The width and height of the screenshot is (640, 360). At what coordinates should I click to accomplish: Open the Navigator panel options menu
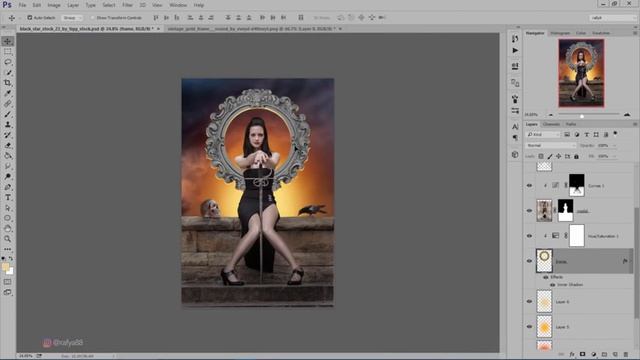tap(635, 33)
